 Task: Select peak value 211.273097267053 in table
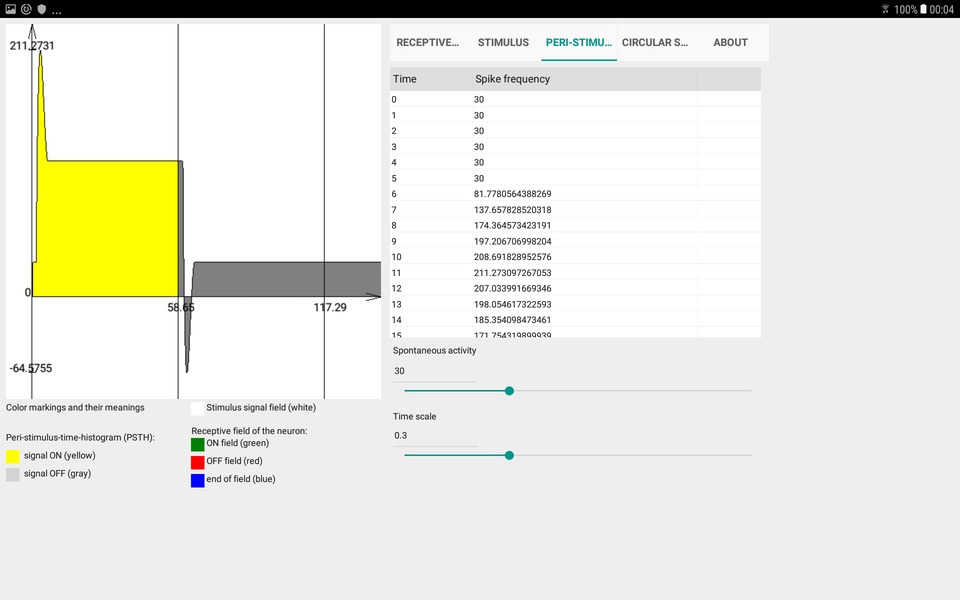512,272
